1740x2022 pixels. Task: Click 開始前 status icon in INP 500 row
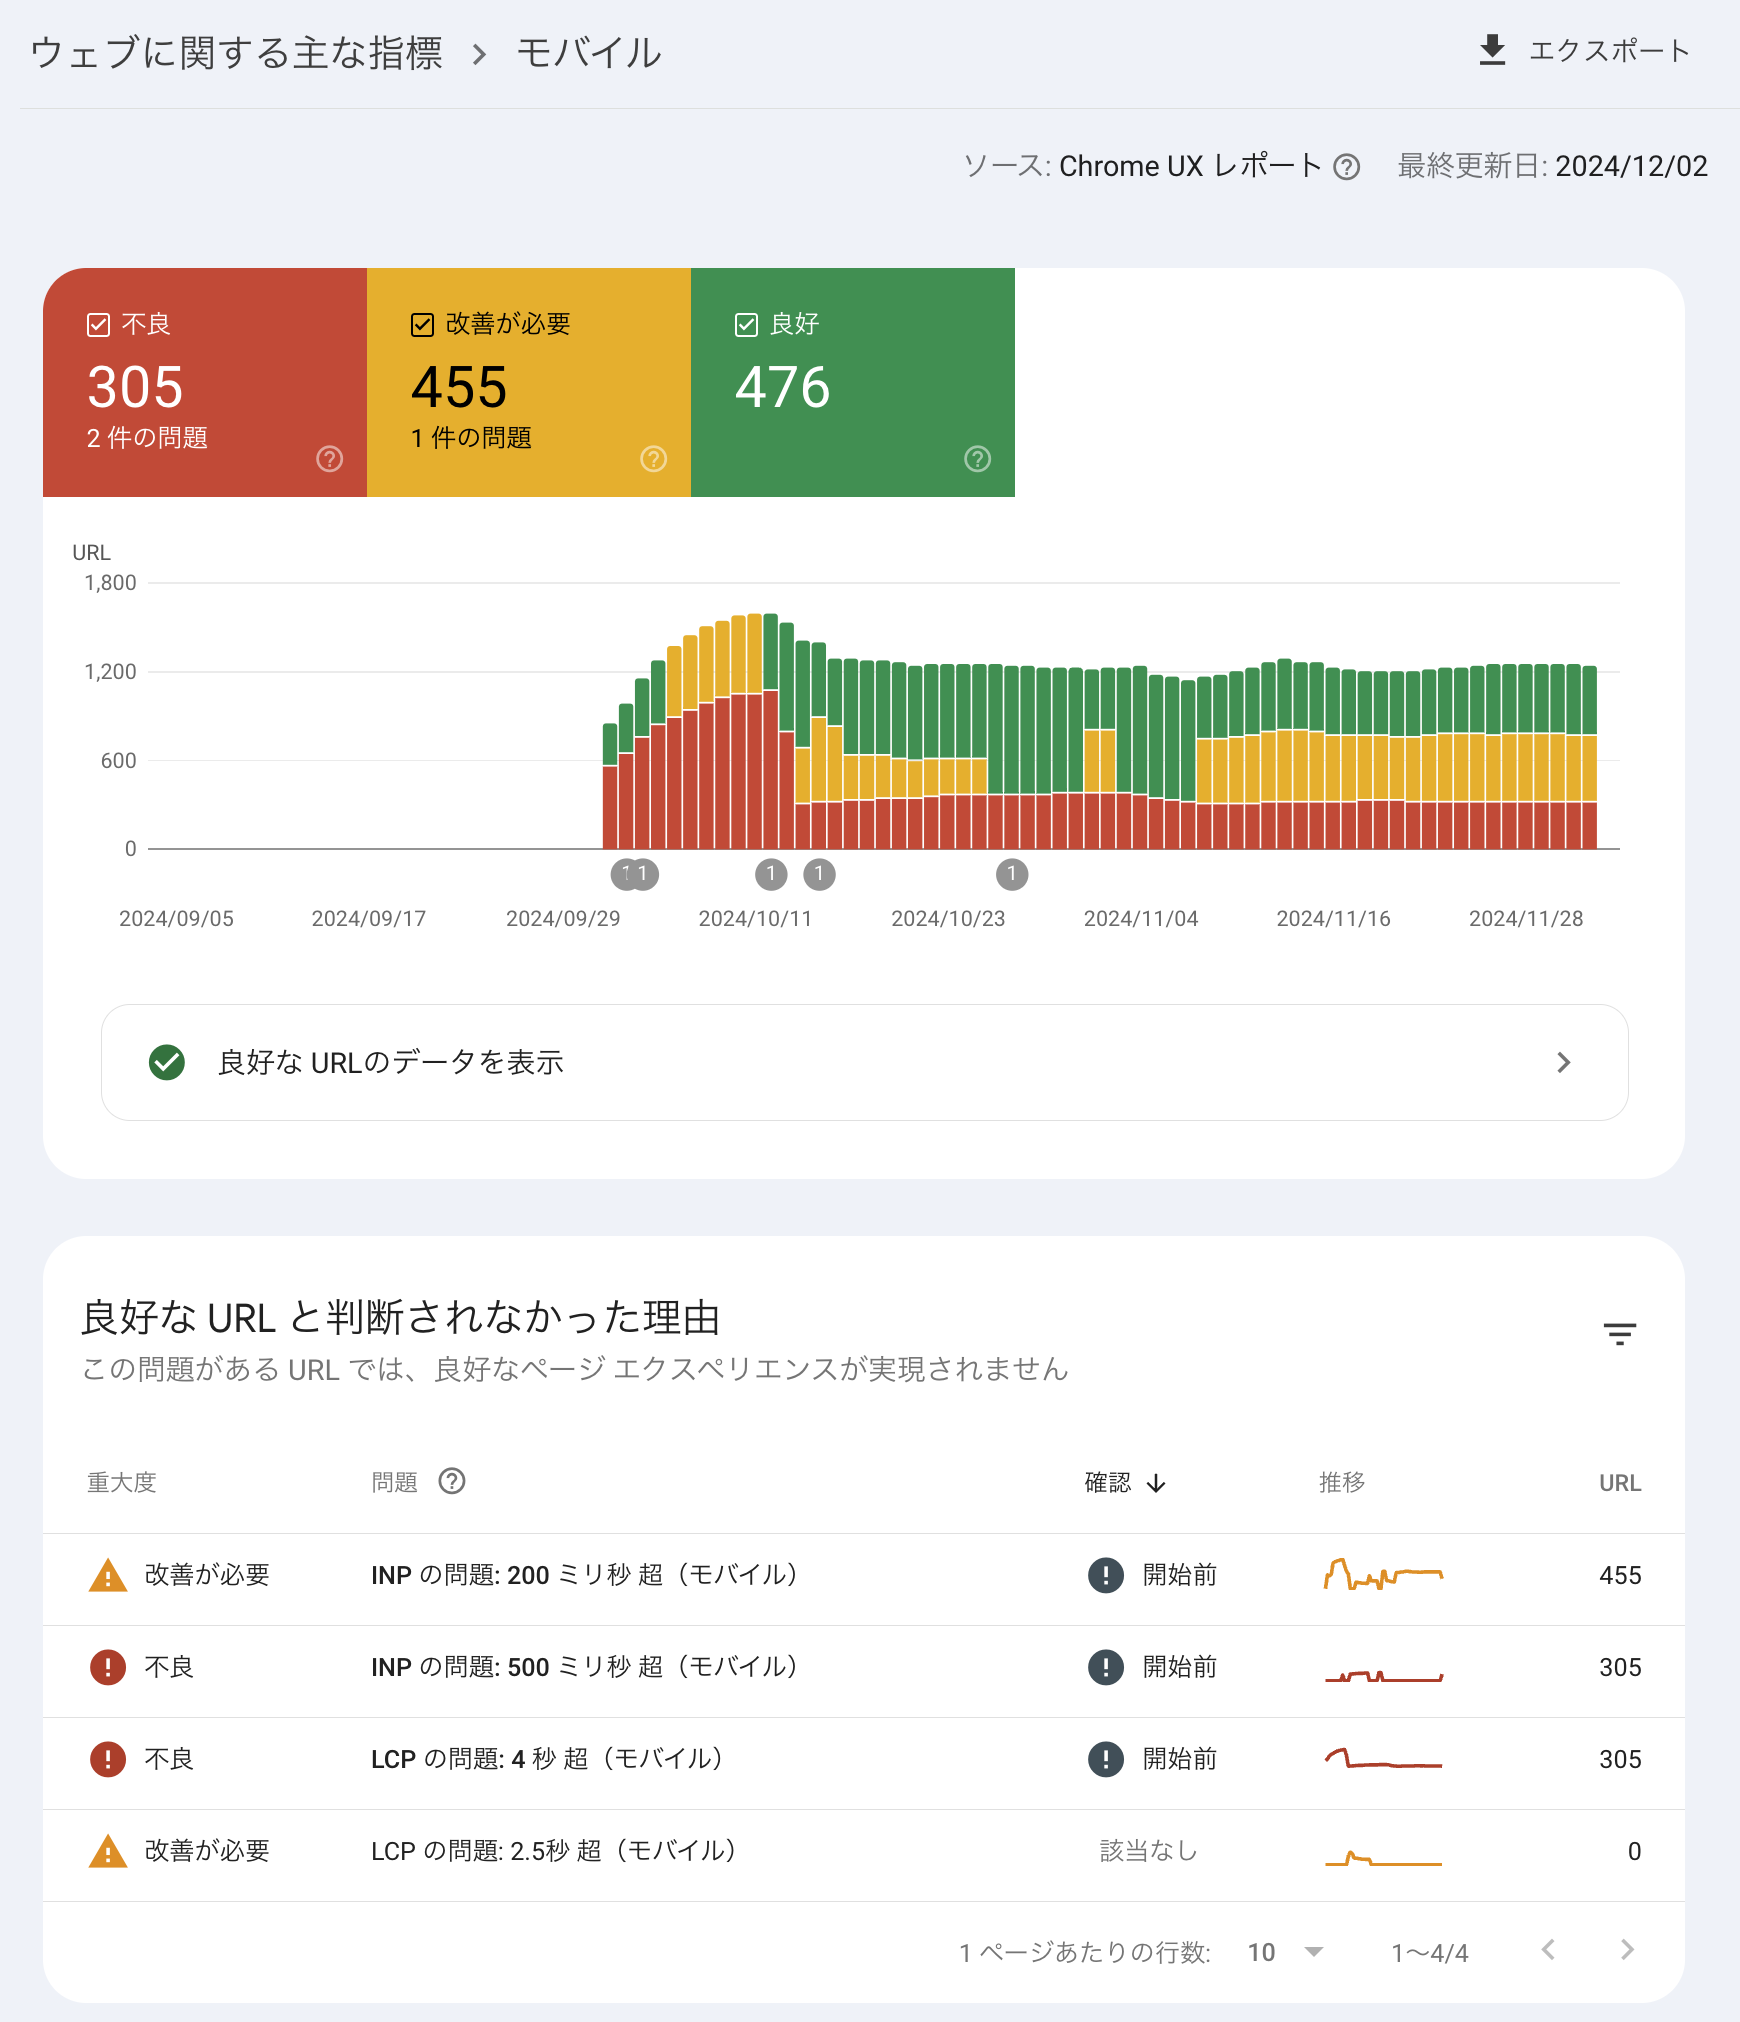click(x=1106, y=1667)
